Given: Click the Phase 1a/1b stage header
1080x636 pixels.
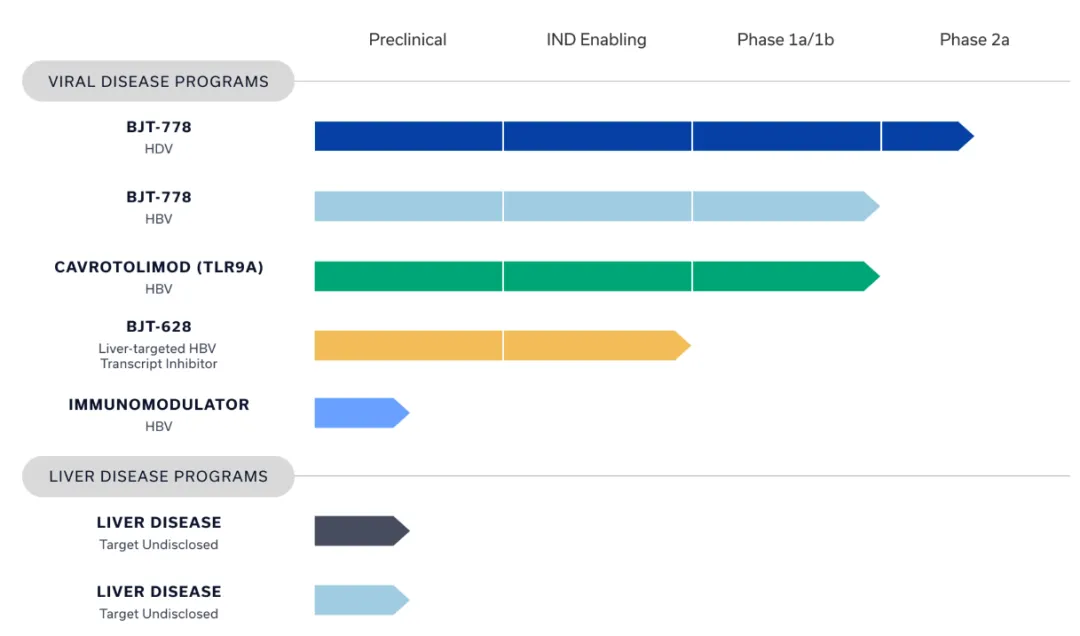Looking at the screenshot, I should [785, 40].
